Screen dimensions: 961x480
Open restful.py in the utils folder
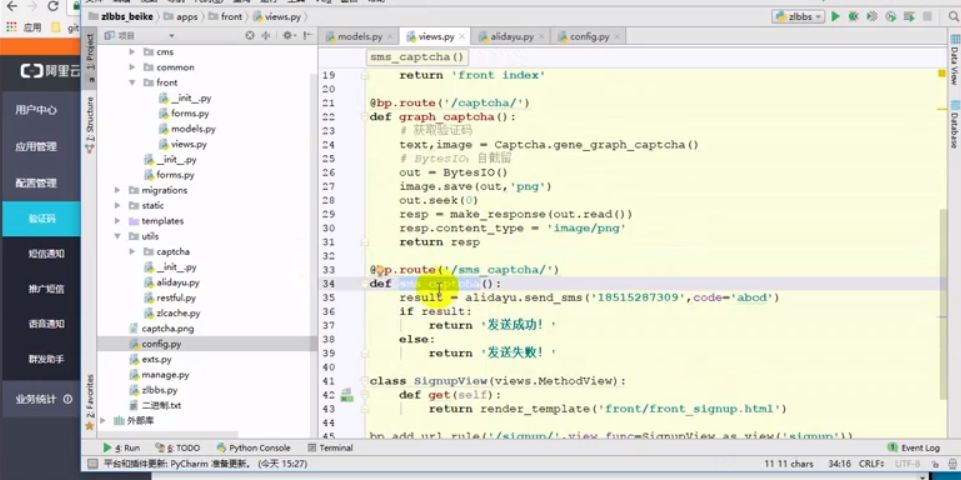(x=177, y=297)
